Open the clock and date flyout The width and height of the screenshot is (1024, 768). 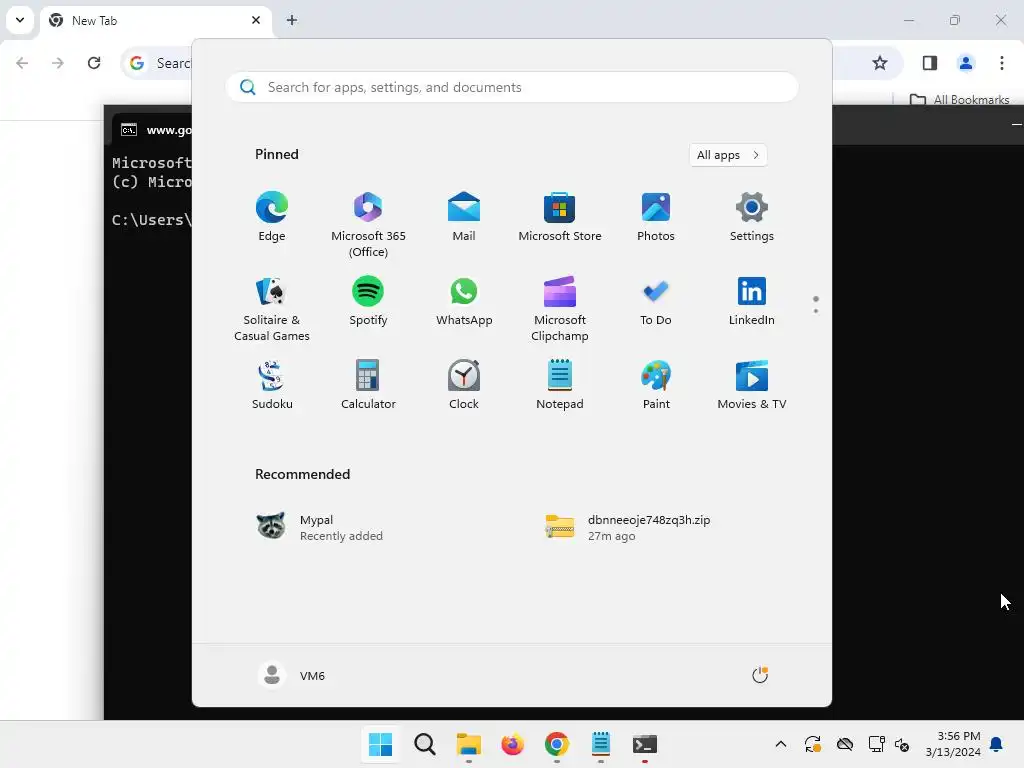tap(953, 744)
